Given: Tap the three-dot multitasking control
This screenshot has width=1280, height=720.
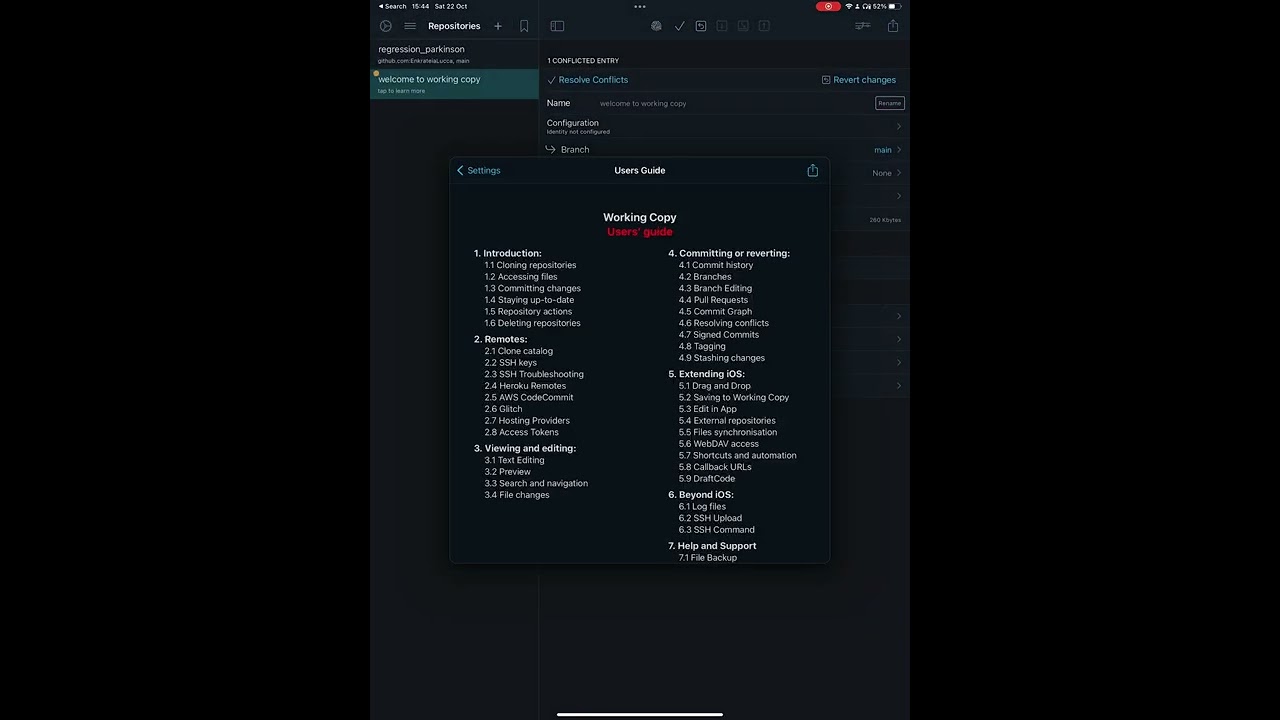Looking at the screenshot, I should [x=640, y=6].
